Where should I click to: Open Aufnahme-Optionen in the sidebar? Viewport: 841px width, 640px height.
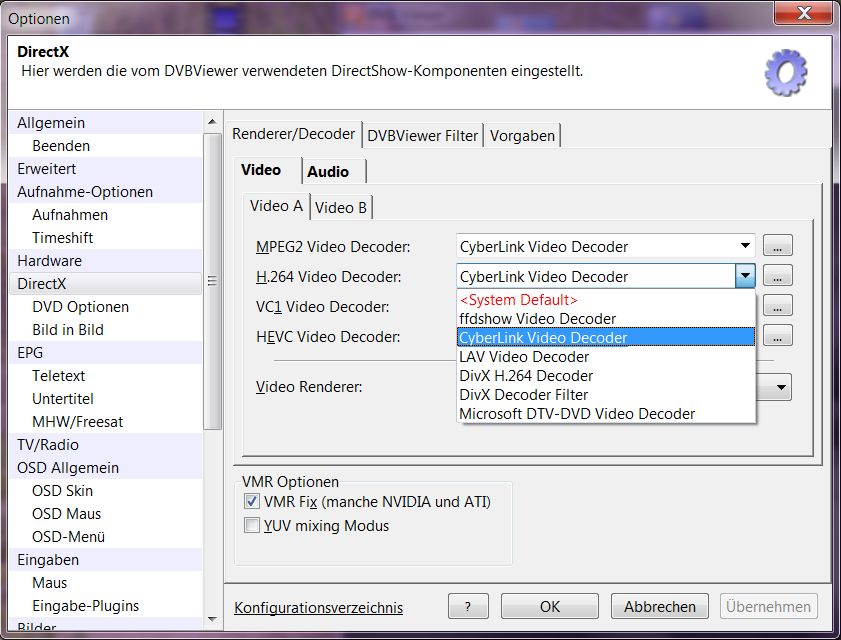click(106, 192)
